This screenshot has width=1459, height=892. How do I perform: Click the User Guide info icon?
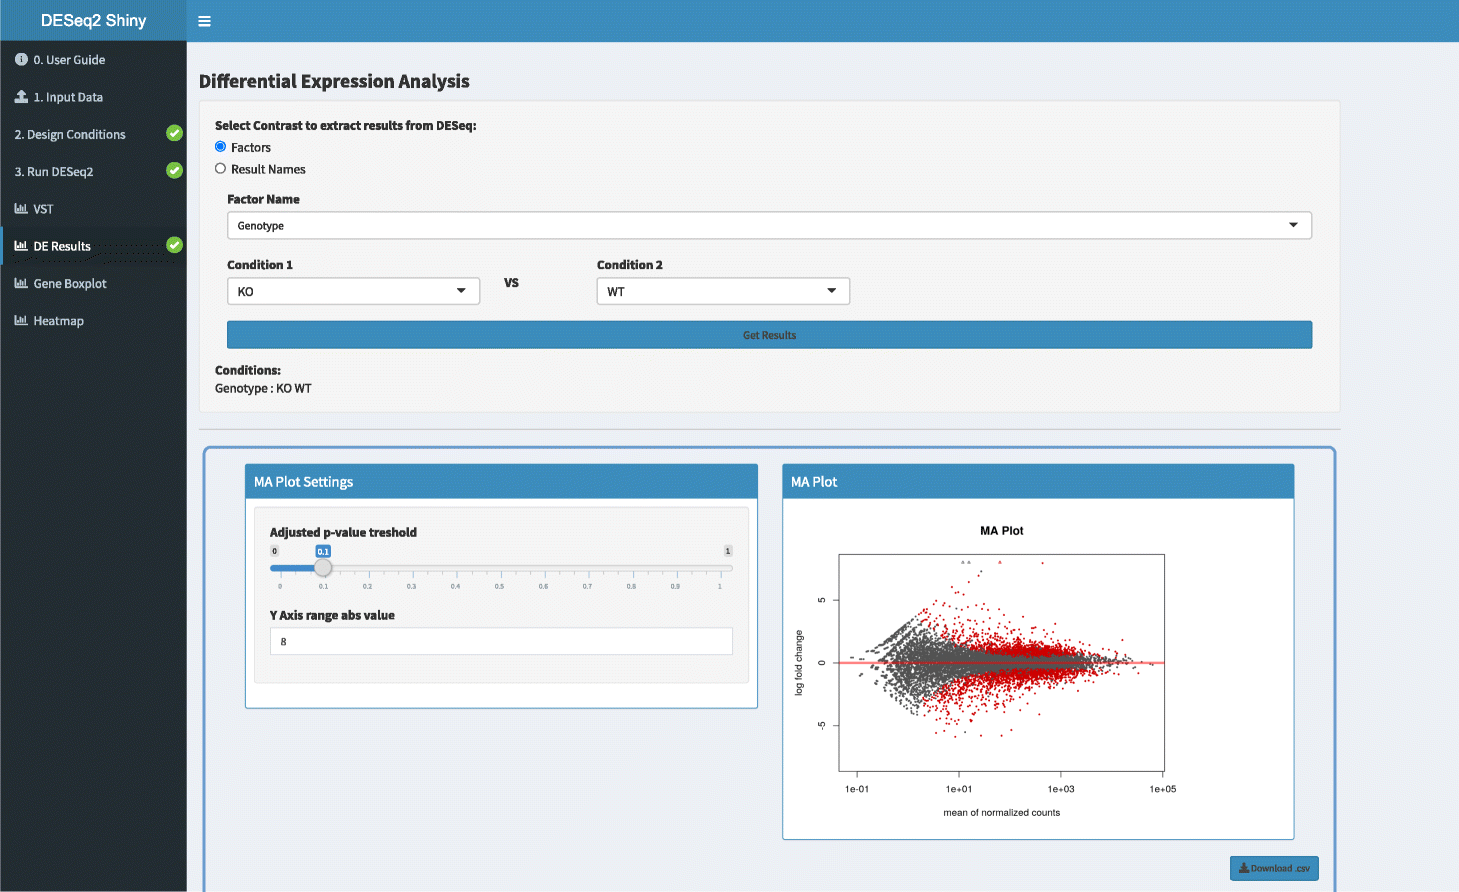click(x=21, y=59)
